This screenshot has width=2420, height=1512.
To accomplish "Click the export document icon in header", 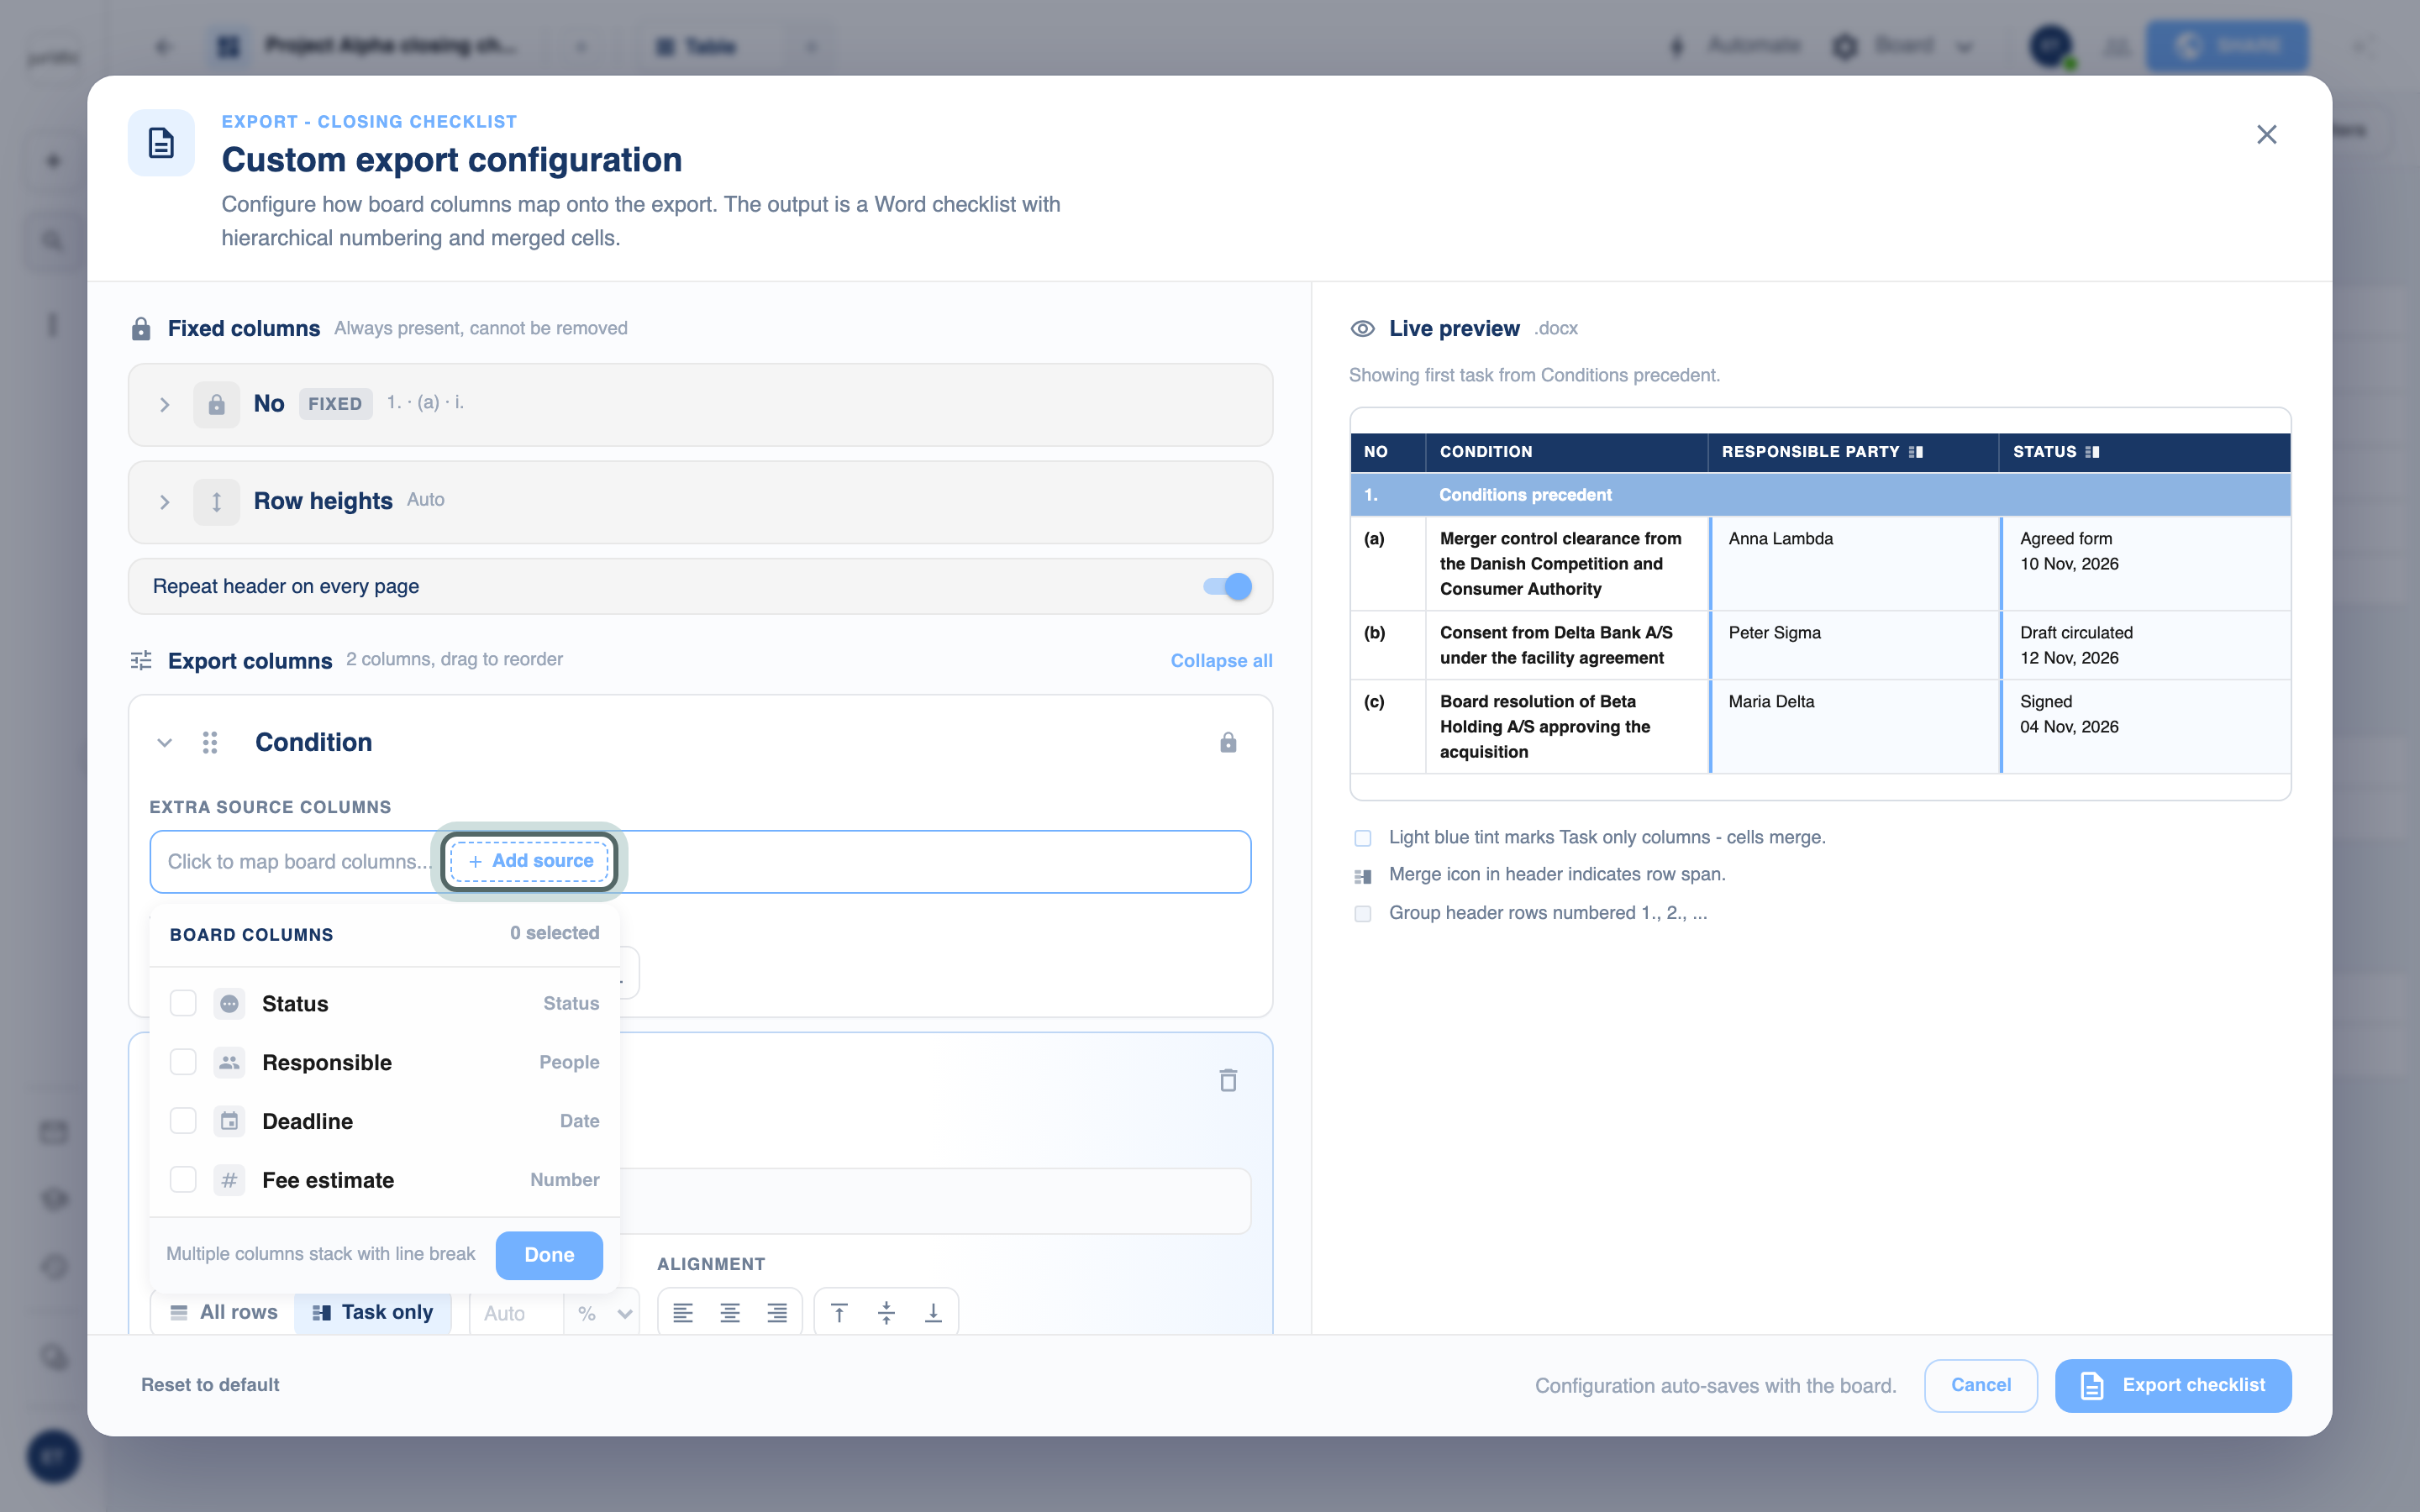I will coord(161,143).
